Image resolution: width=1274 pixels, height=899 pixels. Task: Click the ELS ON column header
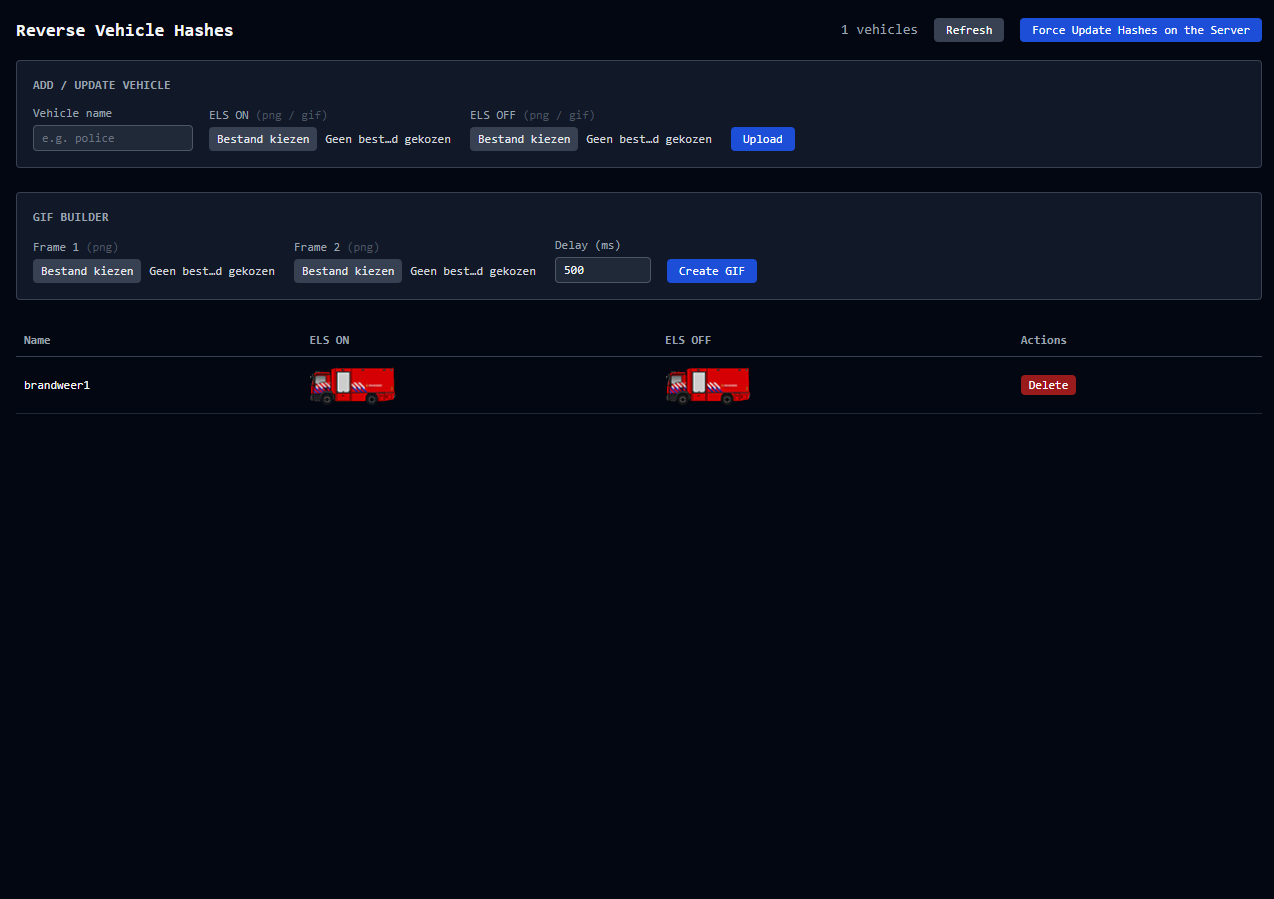[330, 340]
